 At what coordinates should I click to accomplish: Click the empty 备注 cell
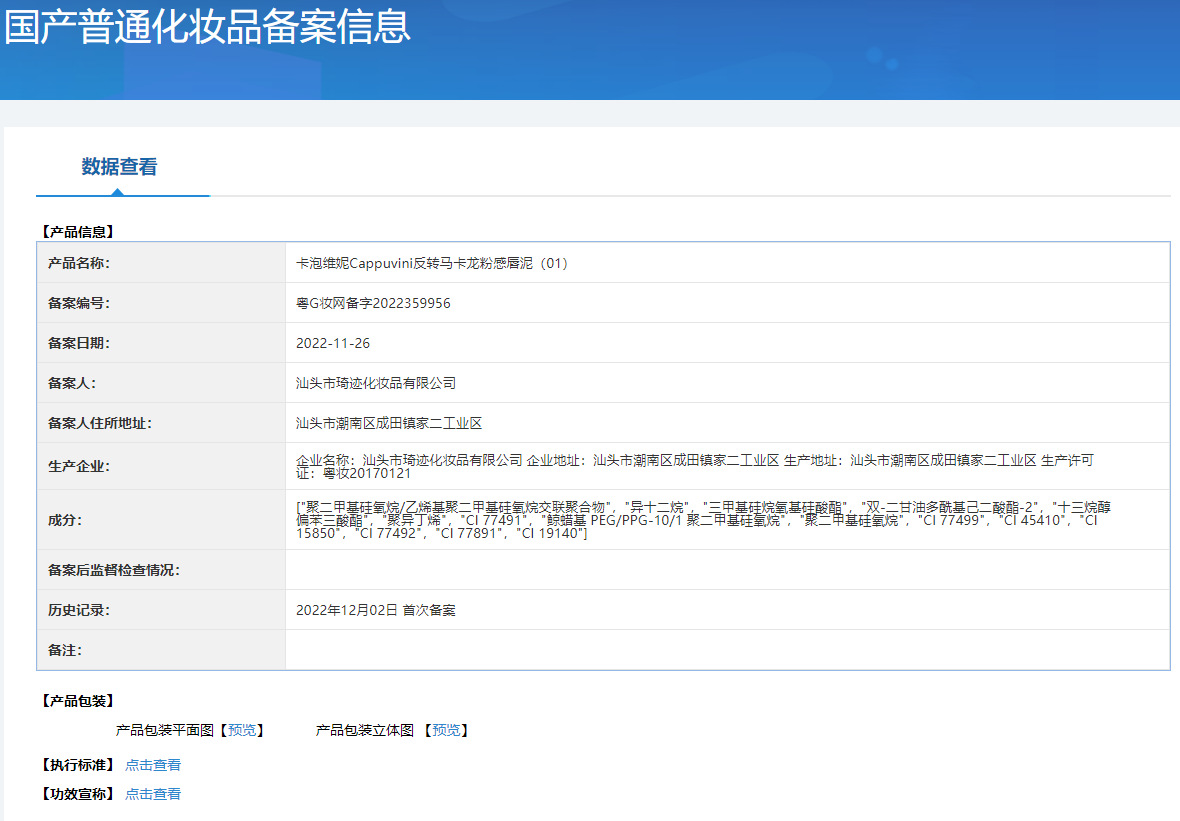click(x=727, y=649)
